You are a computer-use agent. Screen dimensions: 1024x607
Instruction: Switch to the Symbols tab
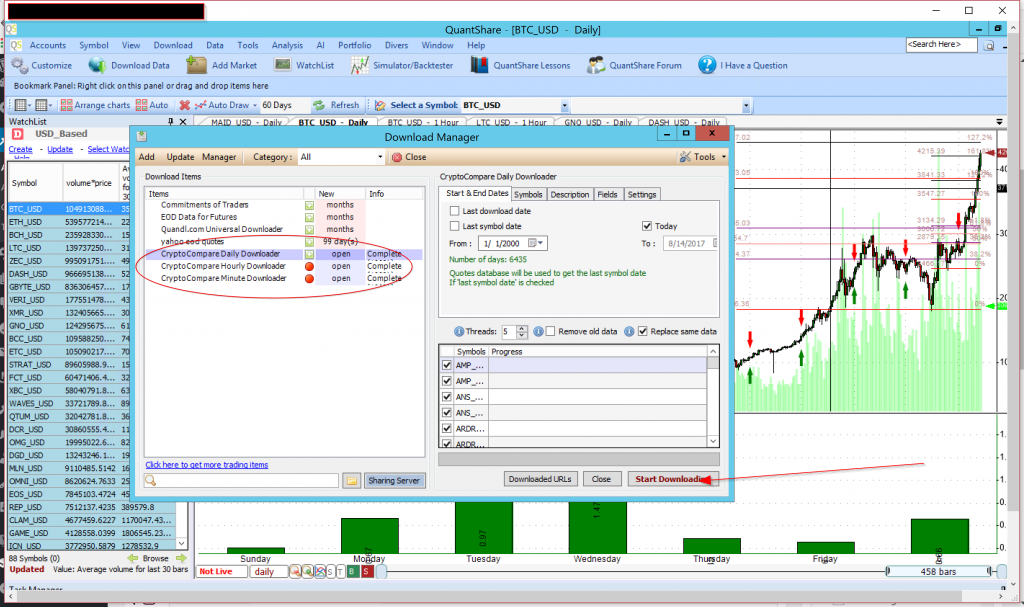point(528,195)
